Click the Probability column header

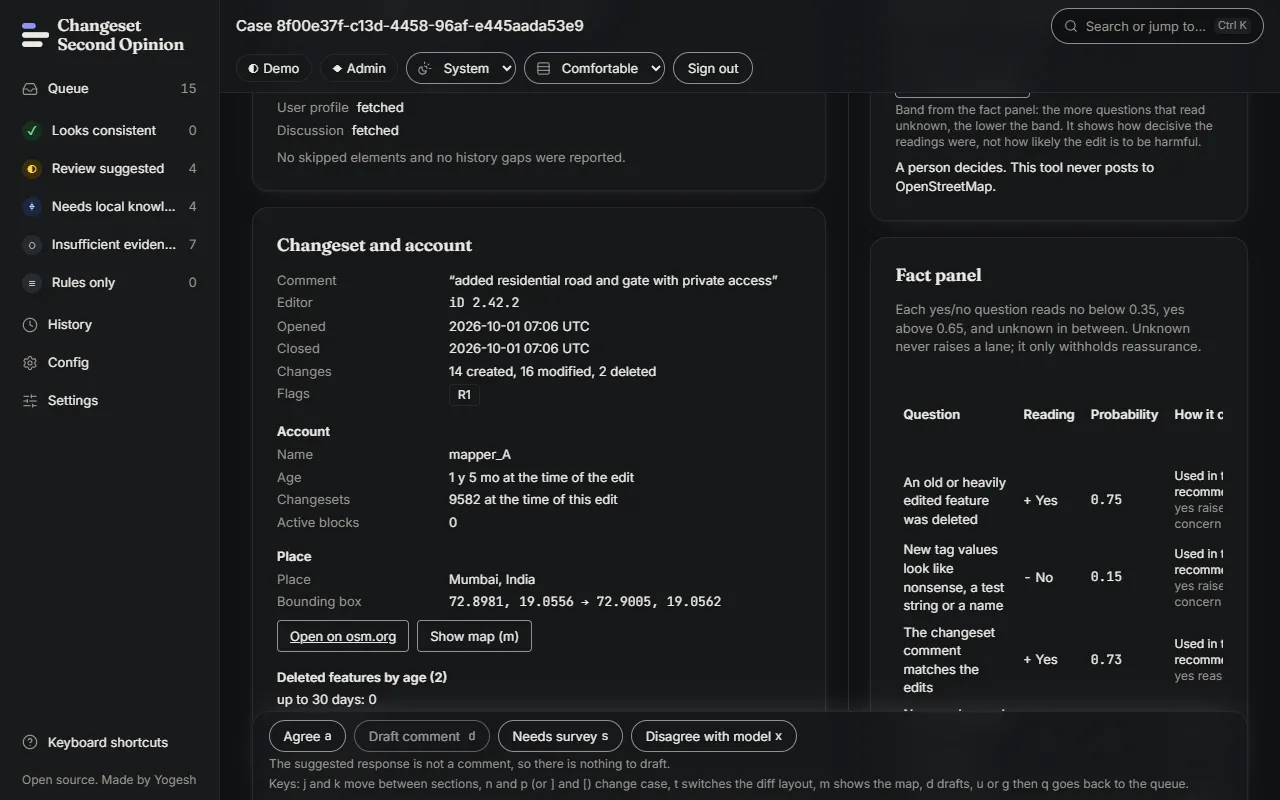point(1124,414)
